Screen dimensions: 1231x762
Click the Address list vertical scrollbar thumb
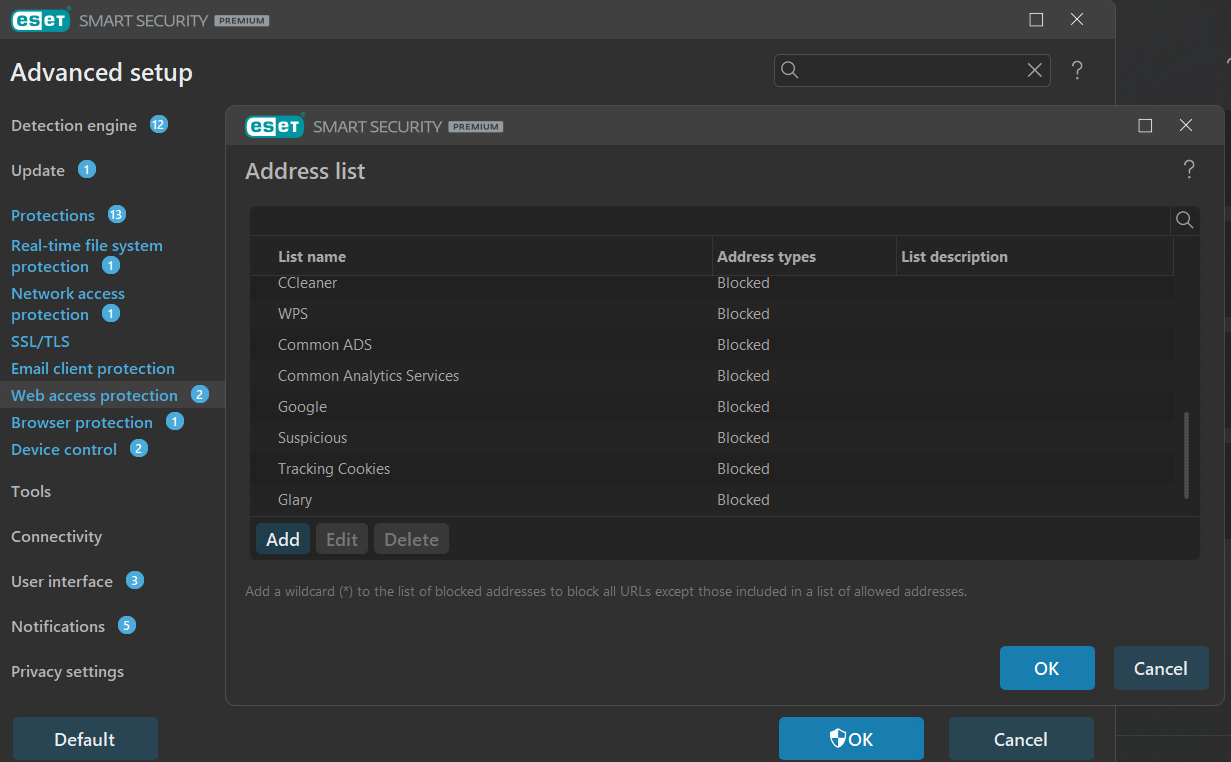tap(1186, 455)
